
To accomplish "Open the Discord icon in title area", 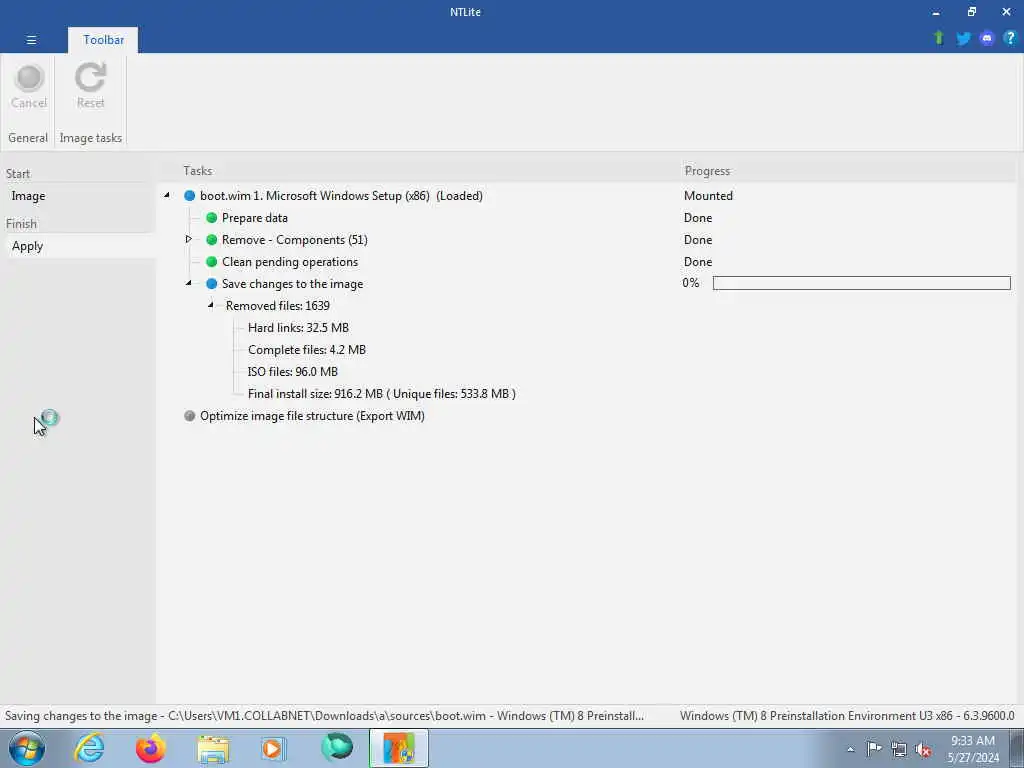I will (987, 39).
